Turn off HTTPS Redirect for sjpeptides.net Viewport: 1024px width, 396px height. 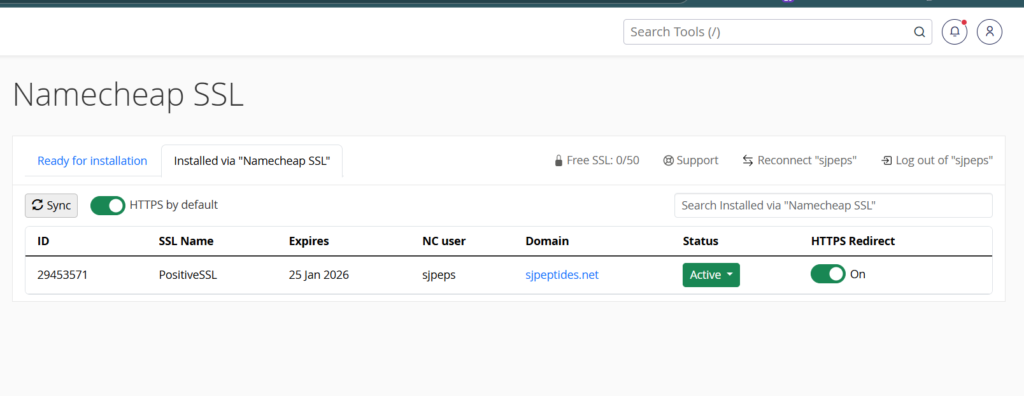tap(828, 274)
